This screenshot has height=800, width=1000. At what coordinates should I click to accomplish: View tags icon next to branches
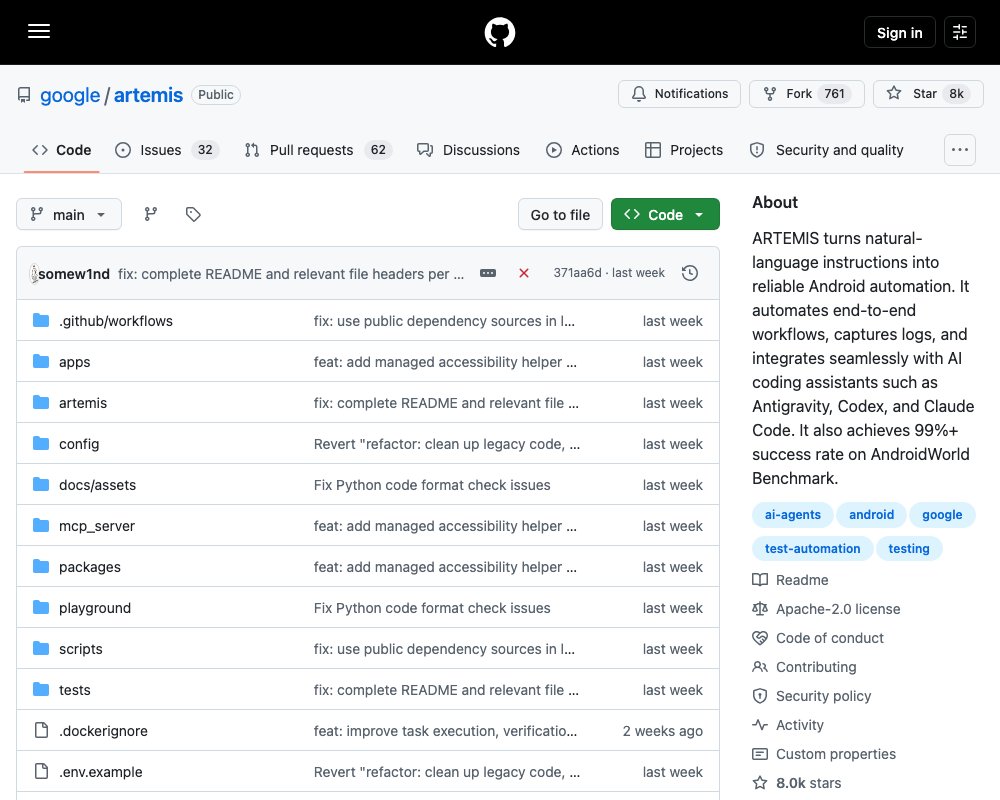(x=193, y=214)
